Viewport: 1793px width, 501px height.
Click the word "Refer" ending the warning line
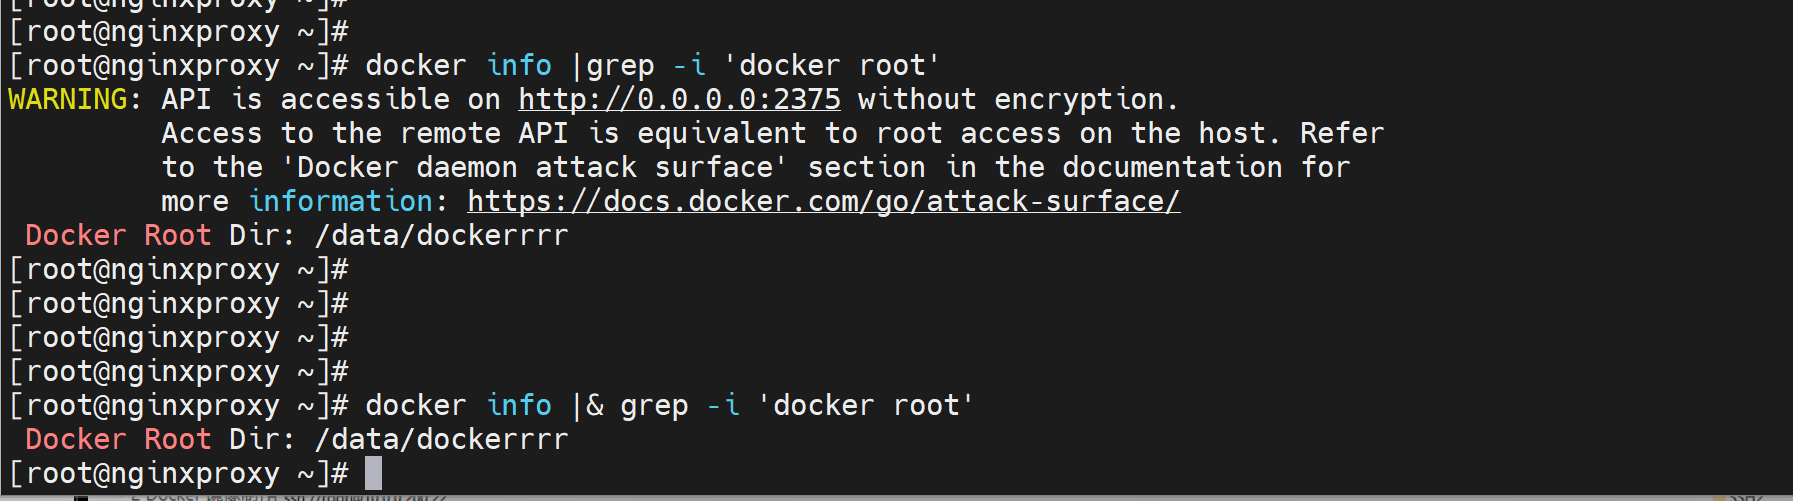pyautogui.click(x=1341, y=134)
